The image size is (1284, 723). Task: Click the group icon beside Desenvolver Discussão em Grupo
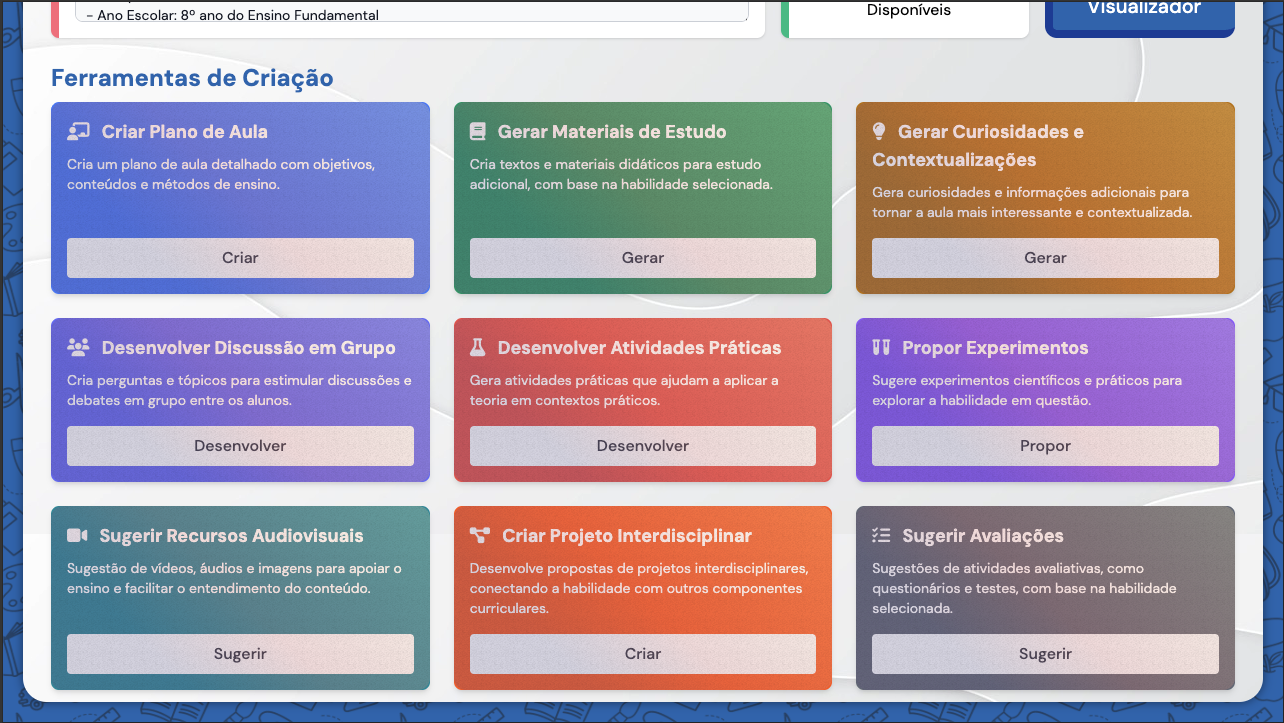tap(78, 348)
